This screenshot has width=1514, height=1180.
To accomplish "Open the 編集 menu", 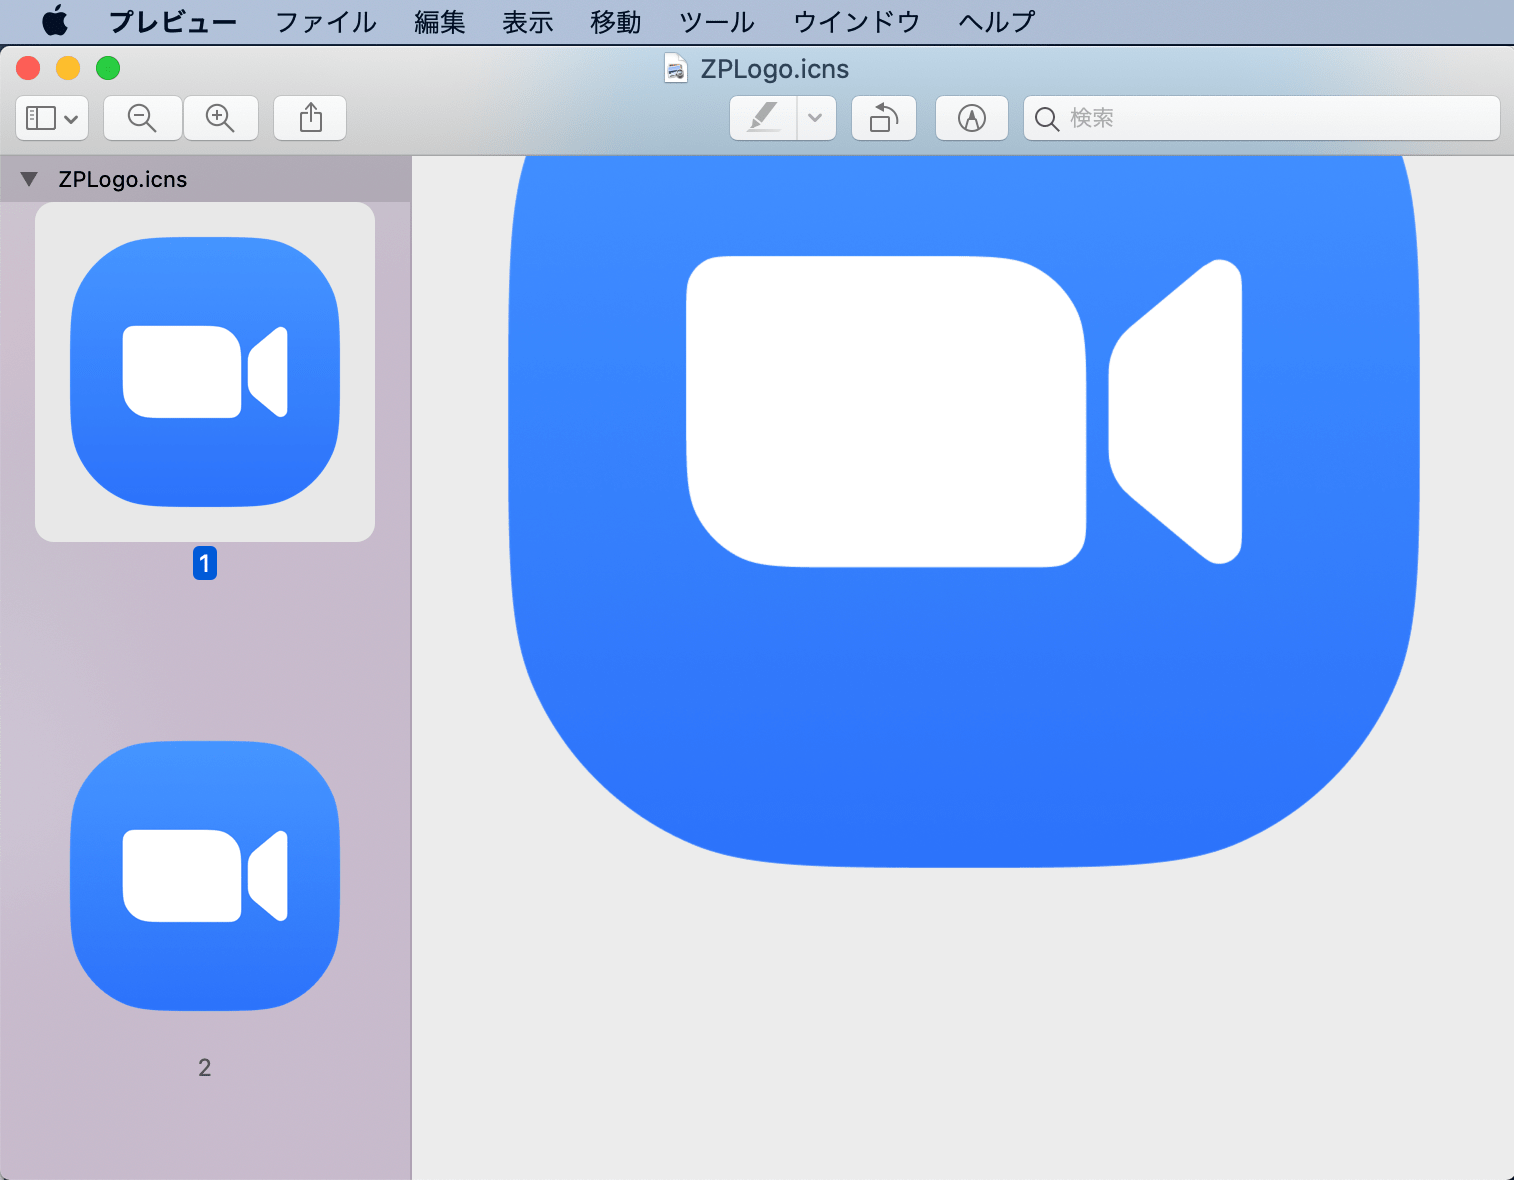I will click(440, 22).
